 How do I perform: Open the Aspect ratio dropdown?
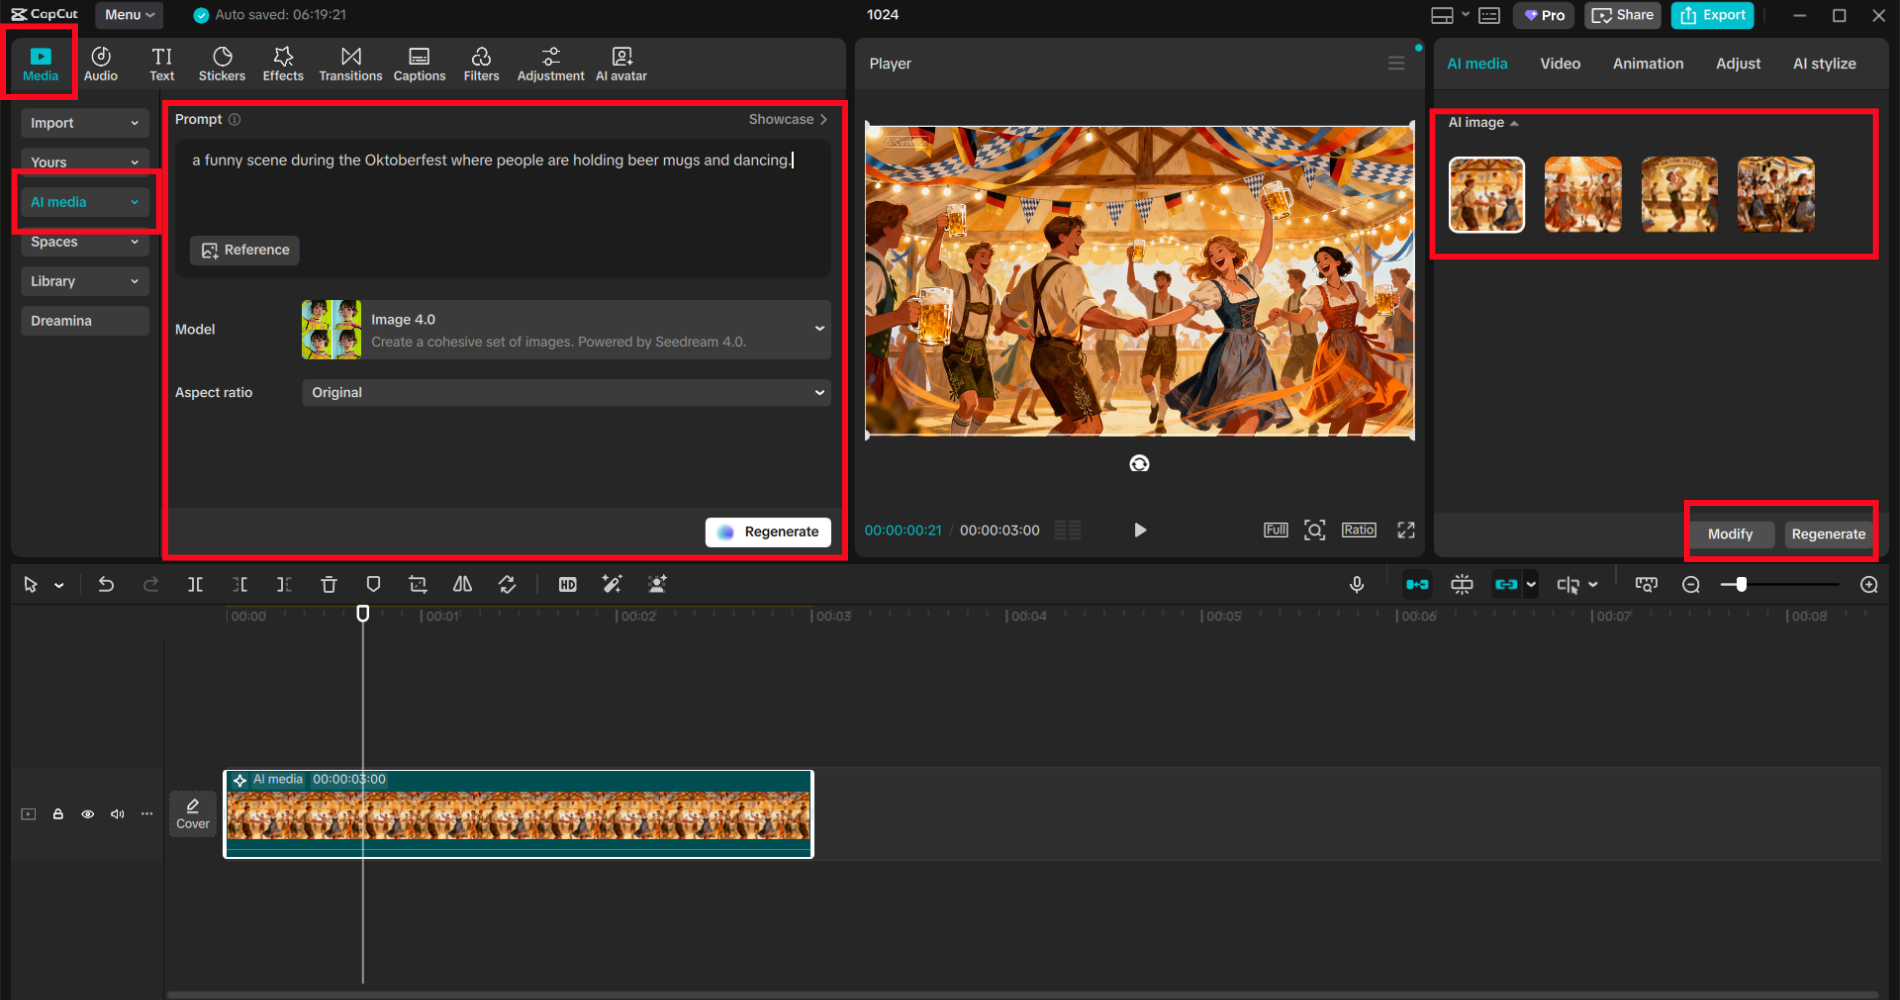pos(566,392)
